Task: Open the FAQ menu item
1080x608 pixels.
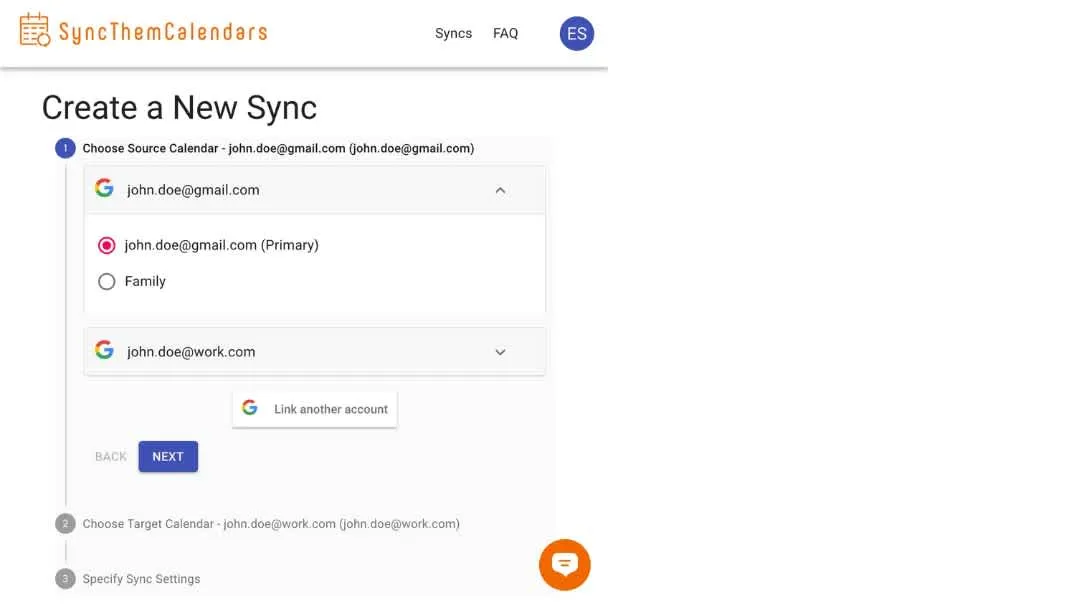Action: pos(505,33)
